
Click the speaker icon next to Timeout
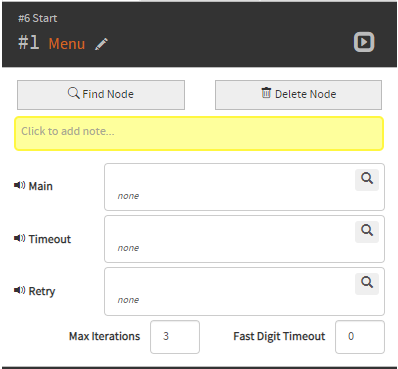(19, 238)
